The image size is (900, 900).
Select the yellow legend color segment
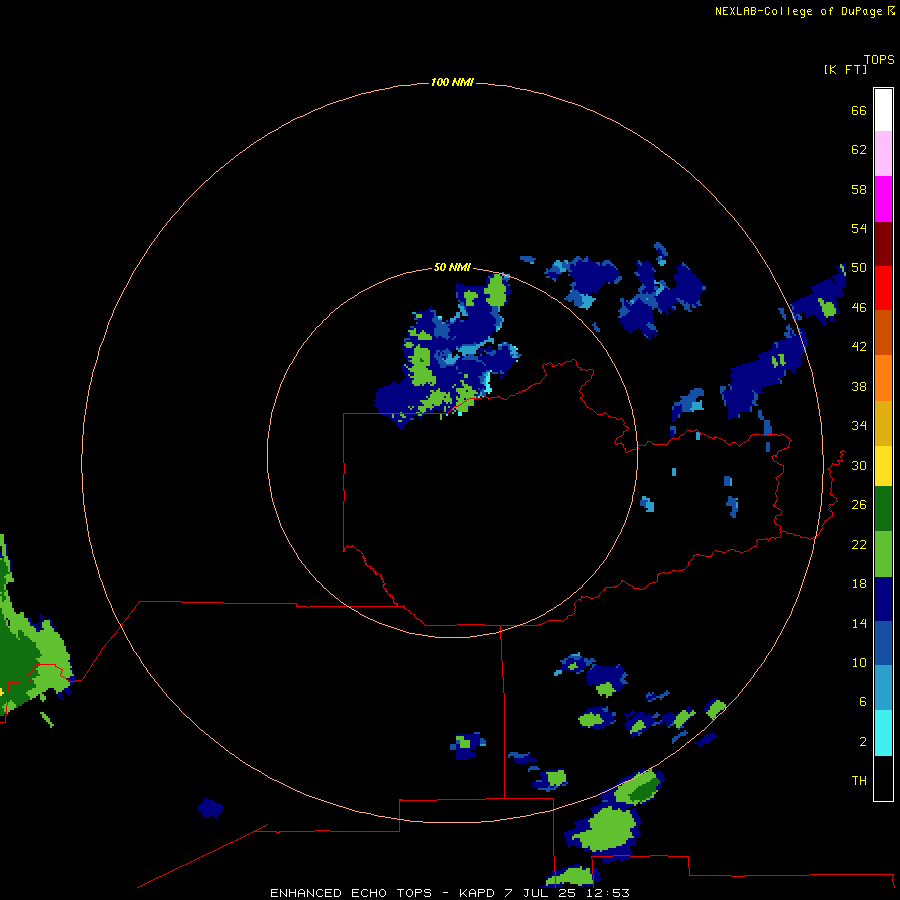pyautogui.click(x=883, y=466)
